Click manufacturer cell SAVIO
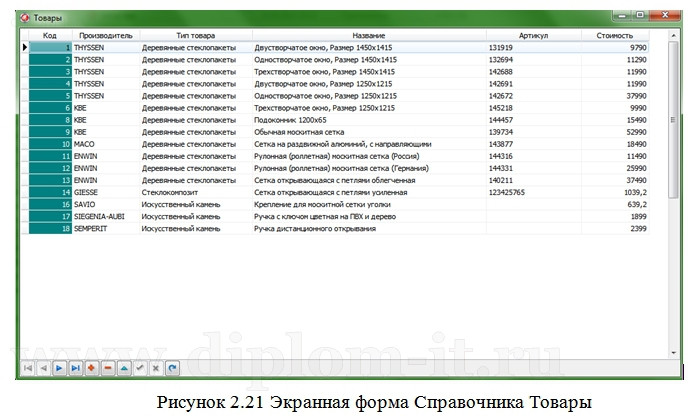This screenshot has width=698, height=417. coord(106,204)
